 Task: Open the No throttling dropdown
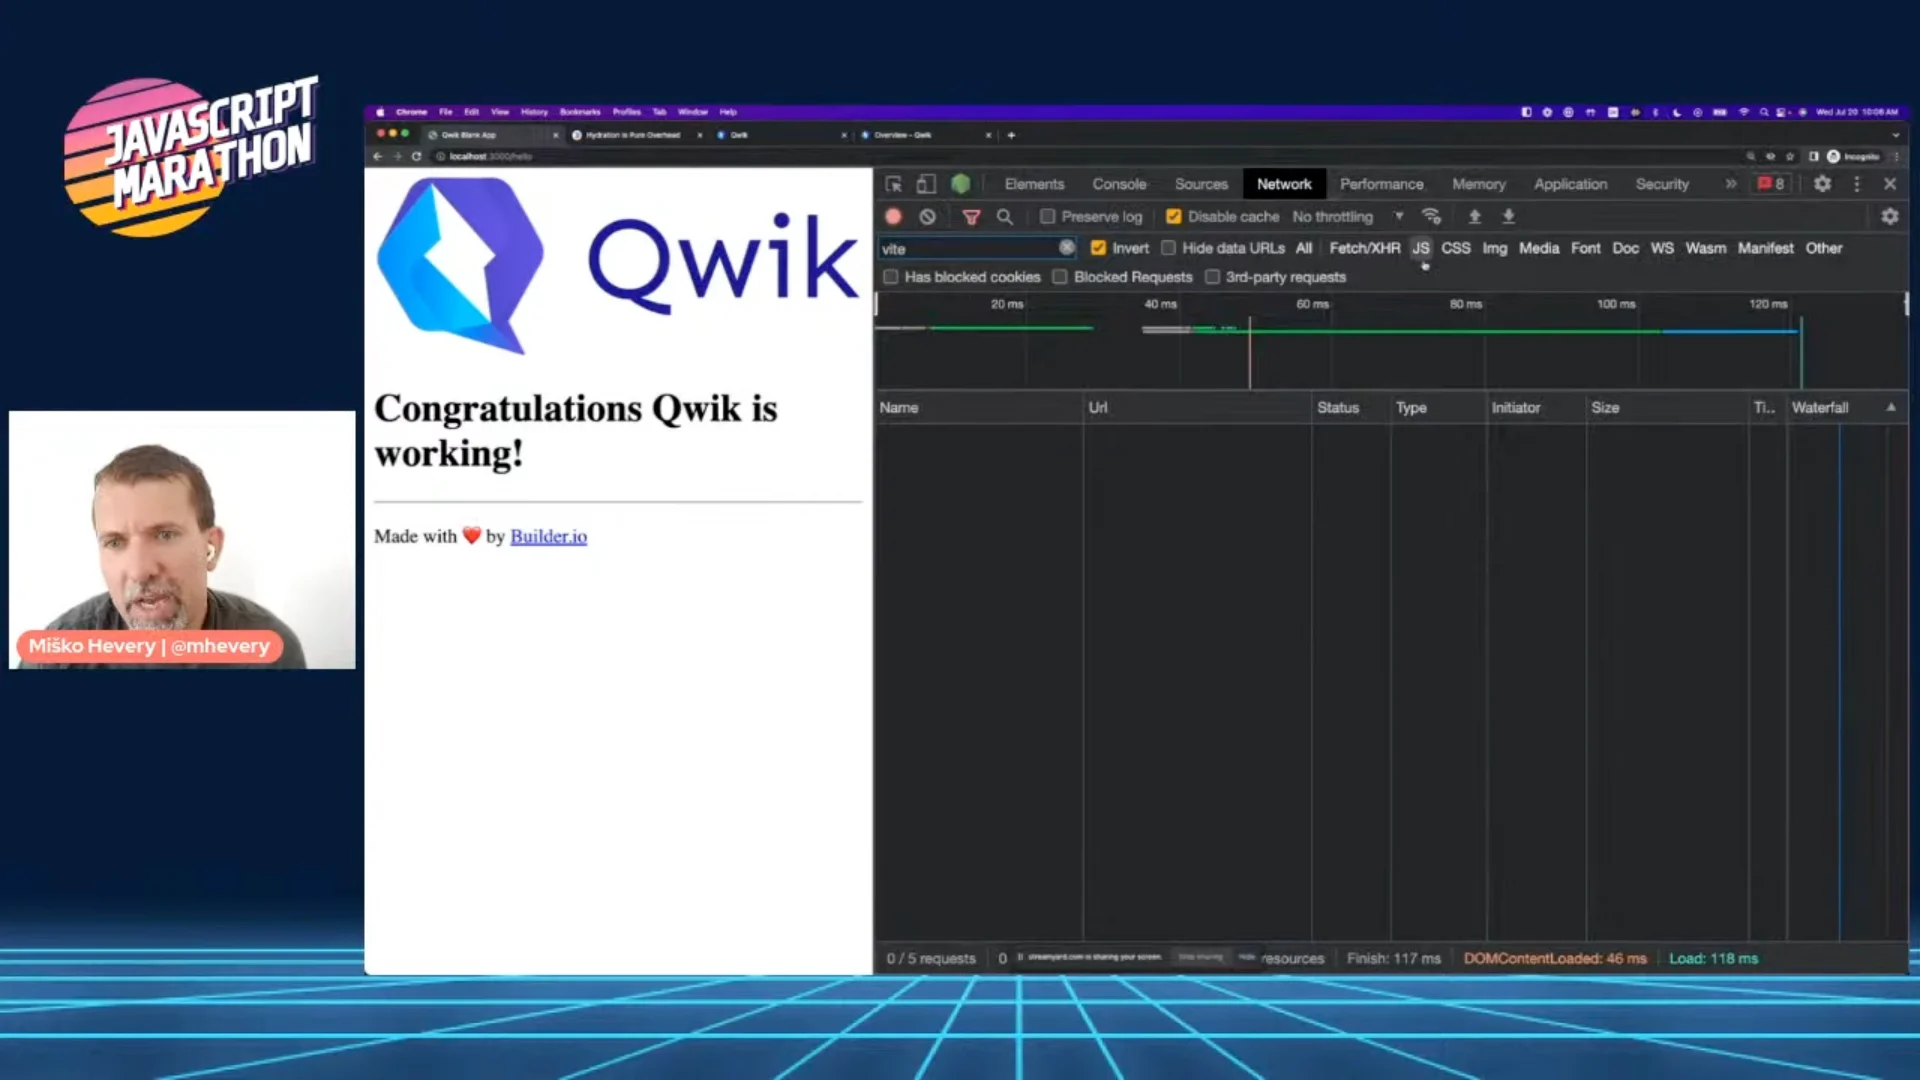[1334, 216]
